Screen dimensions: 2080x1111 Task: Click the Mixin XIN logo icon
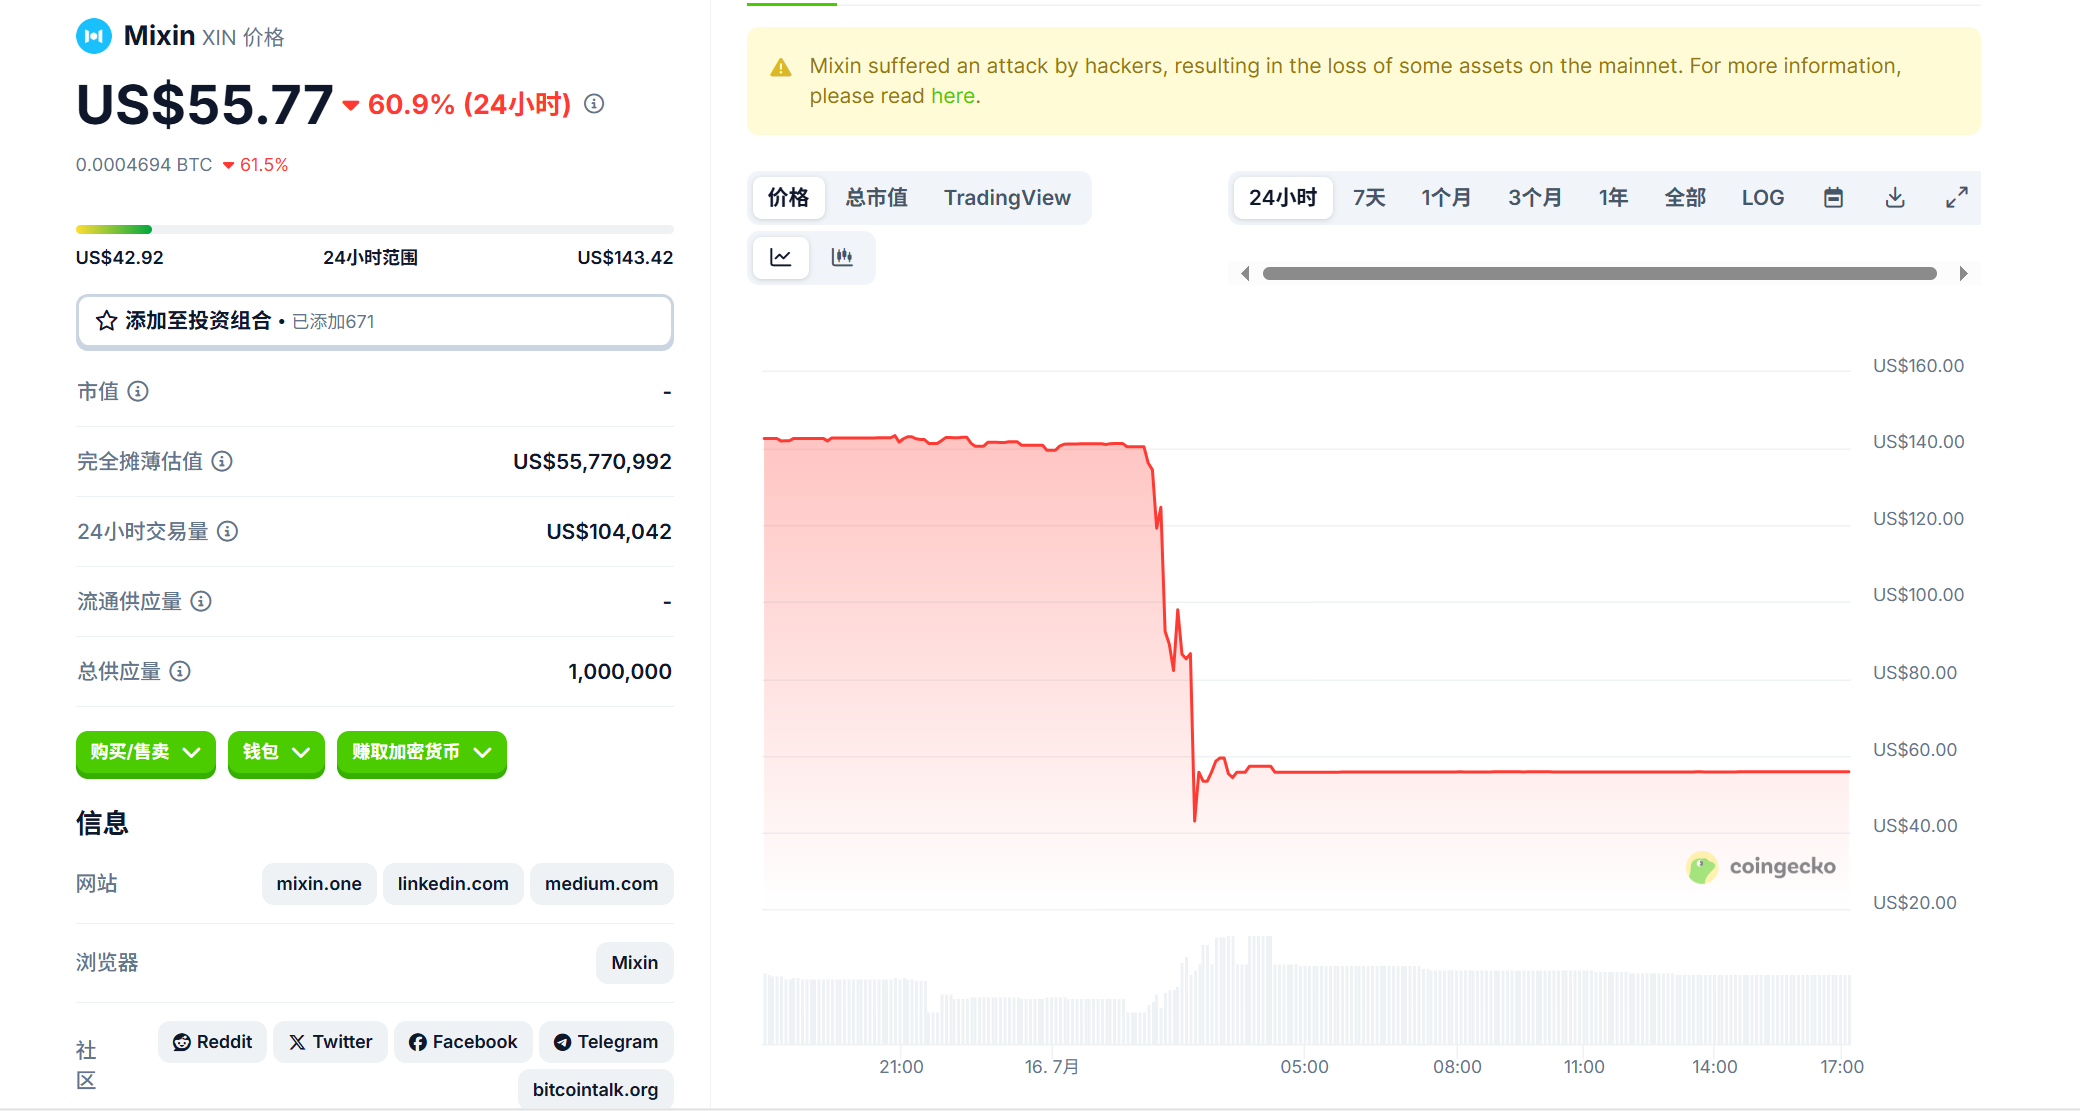click(94, 36)
